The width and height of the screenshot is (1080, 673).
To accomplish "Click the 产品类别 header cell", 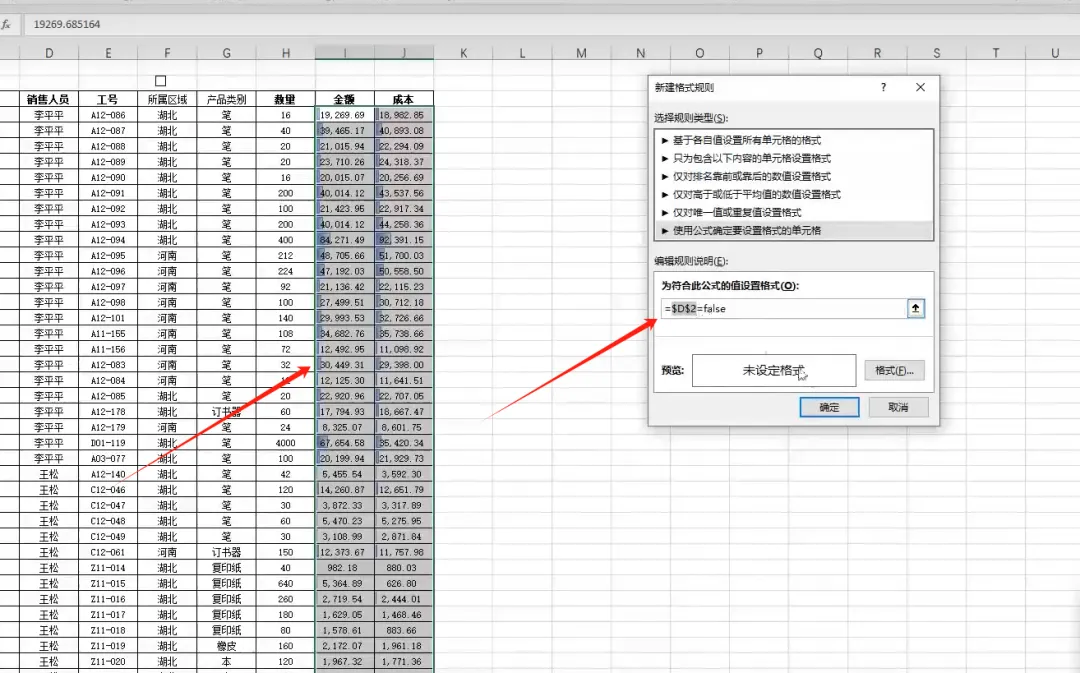I will pyautogui.click(x=227, y=99).
